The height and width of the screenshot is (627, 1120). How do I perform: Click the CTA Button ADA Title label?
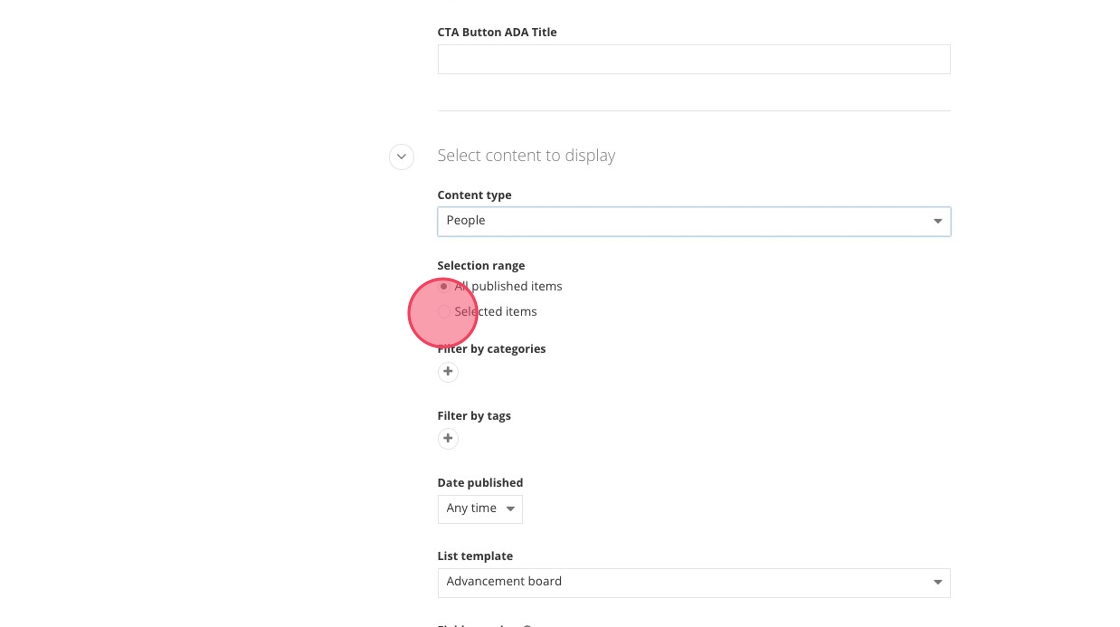(x=497, y=32)
